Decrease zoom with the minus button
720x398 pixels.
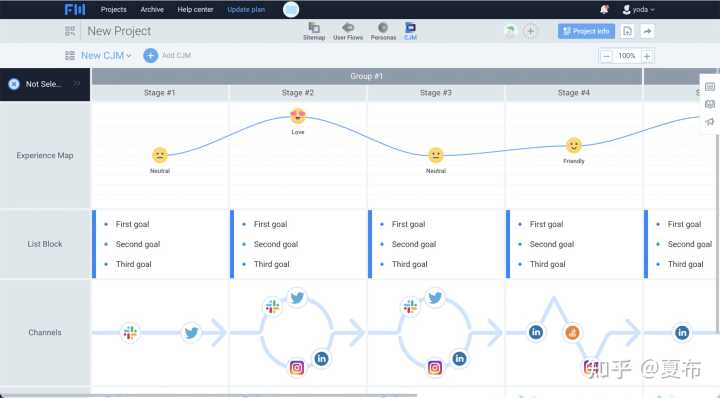pyautogui.click(x=606, y=56)
